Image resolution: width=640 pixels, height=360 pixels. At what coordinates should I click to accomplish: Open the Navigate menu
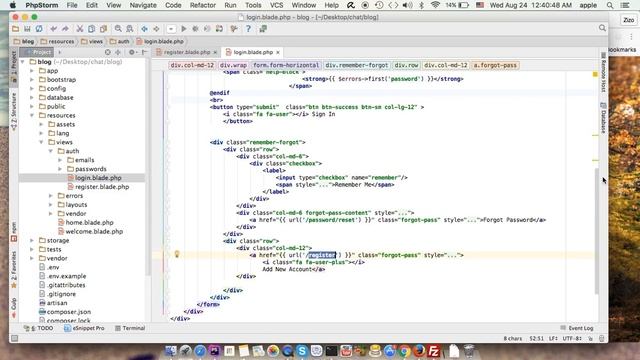pyautogui.click(x=143, y=5)
